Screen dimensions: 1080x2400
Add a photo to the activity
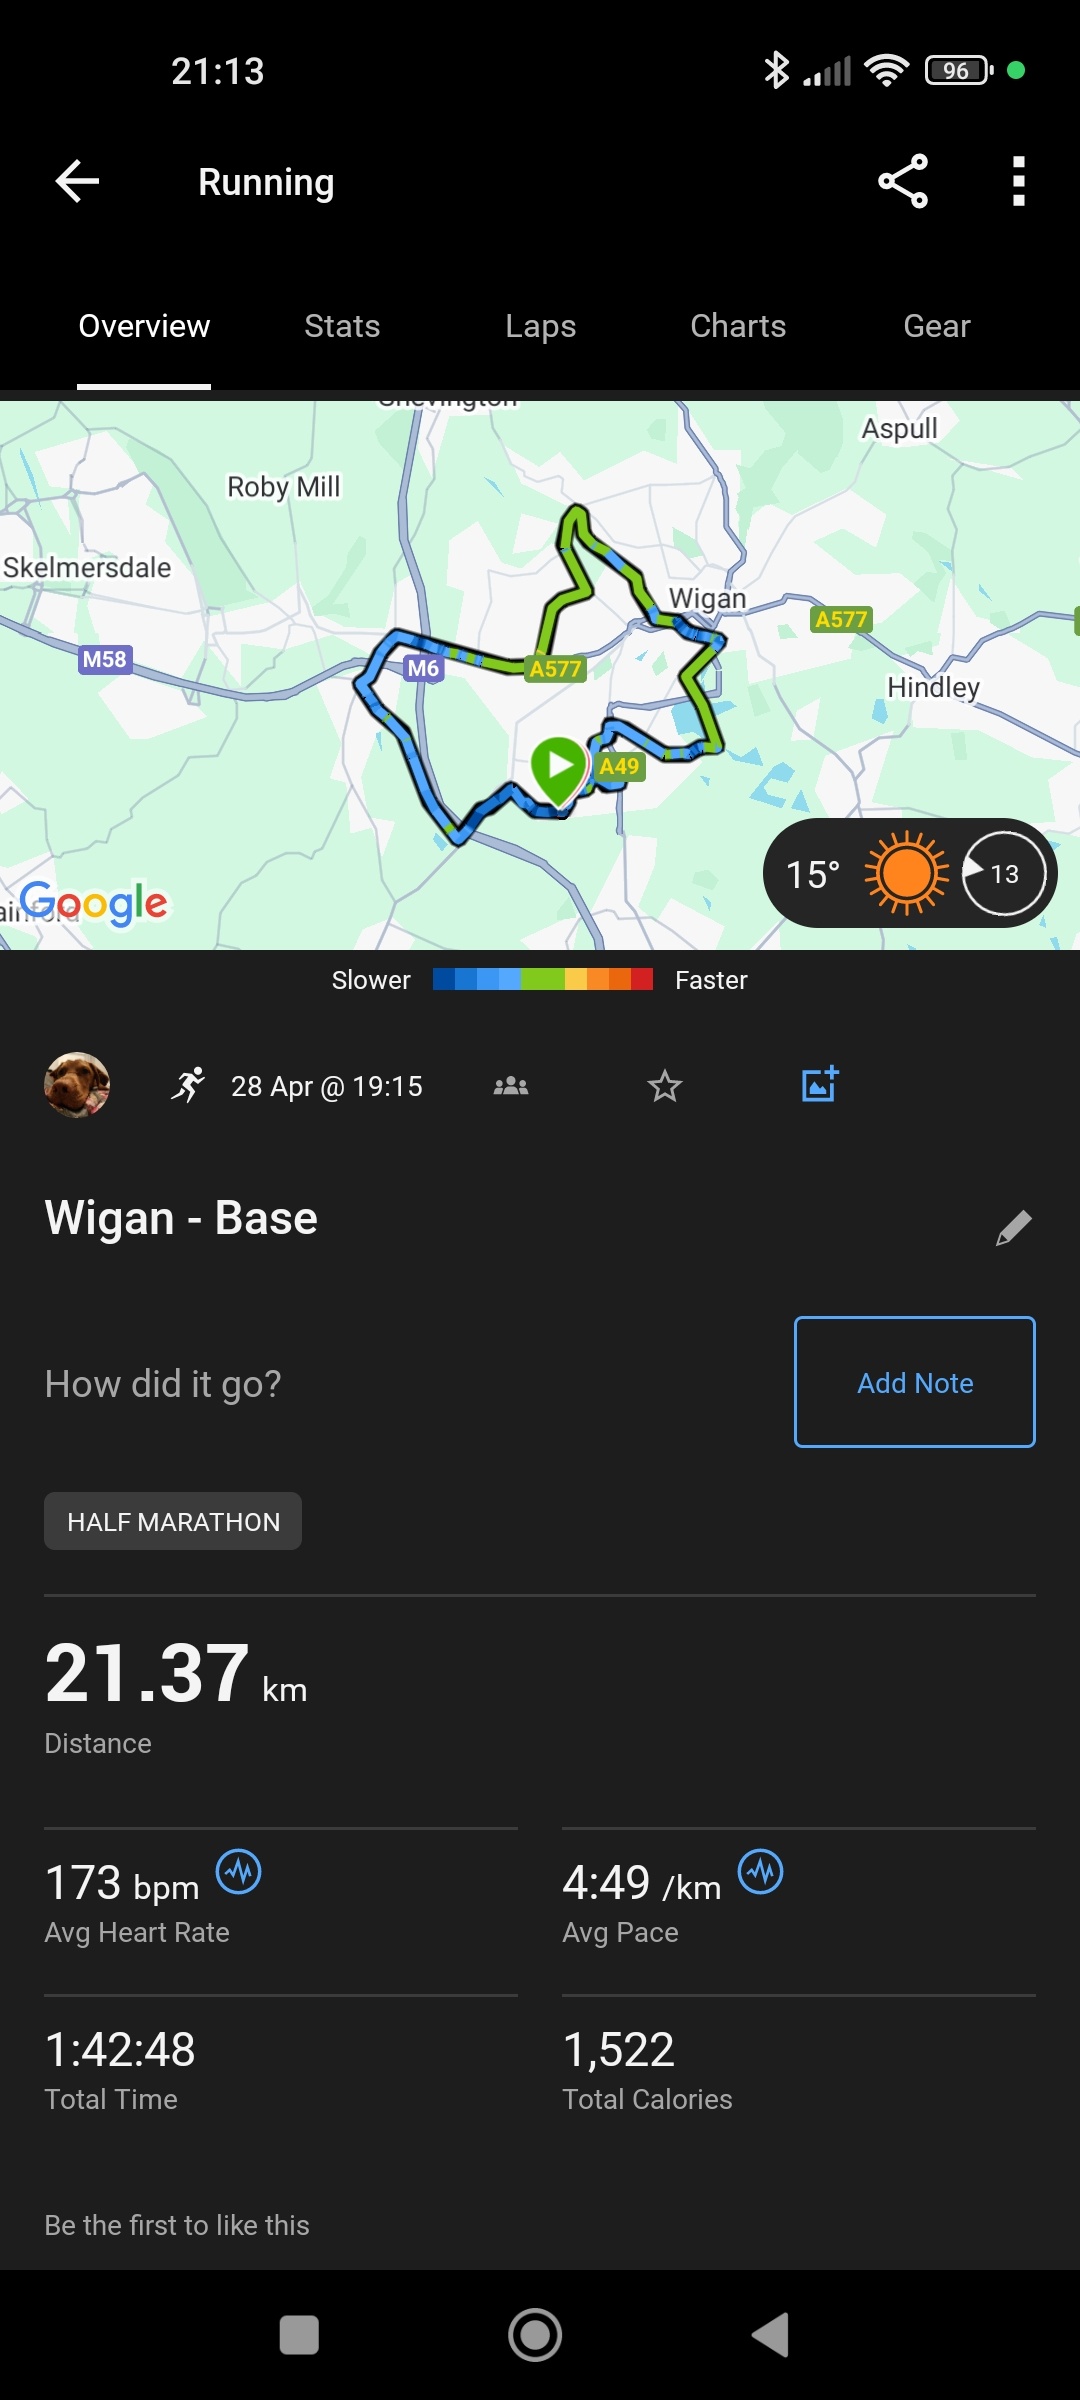[820, 1084]
